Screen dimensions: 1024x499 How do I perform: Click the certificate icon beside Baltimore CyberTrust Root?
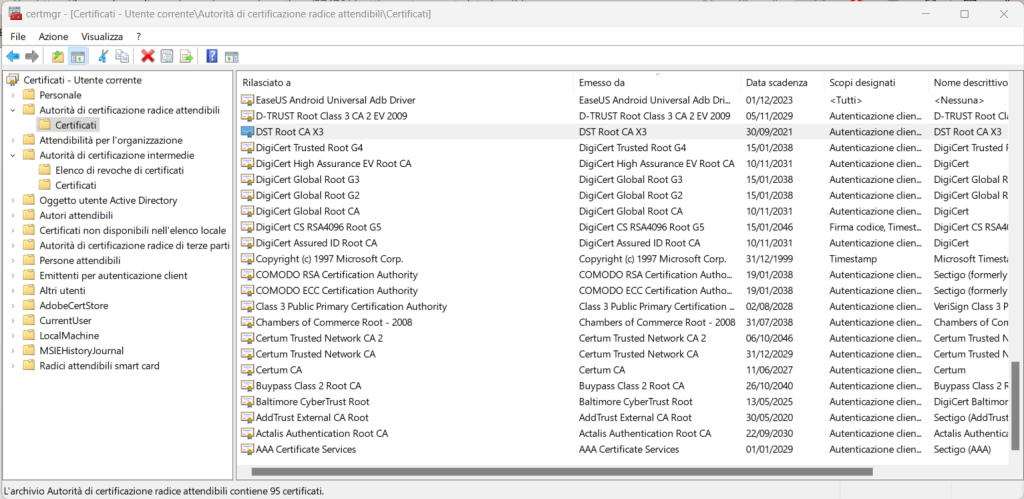pyautogui.click(x=247, y=402)
